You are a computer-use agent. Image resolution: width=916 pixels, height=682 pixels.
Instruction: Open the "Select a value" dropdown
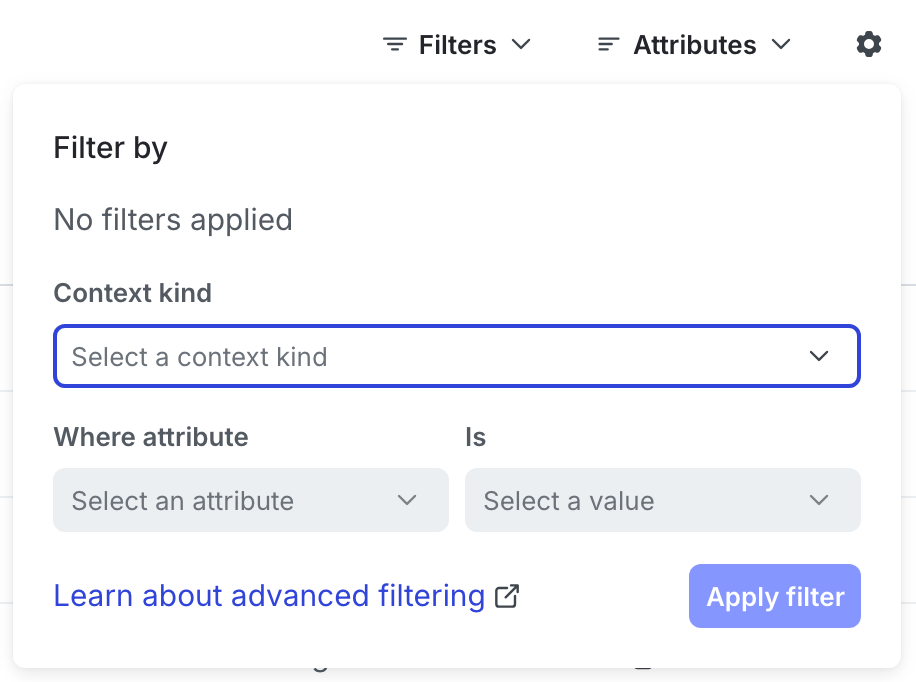point(662,500)
